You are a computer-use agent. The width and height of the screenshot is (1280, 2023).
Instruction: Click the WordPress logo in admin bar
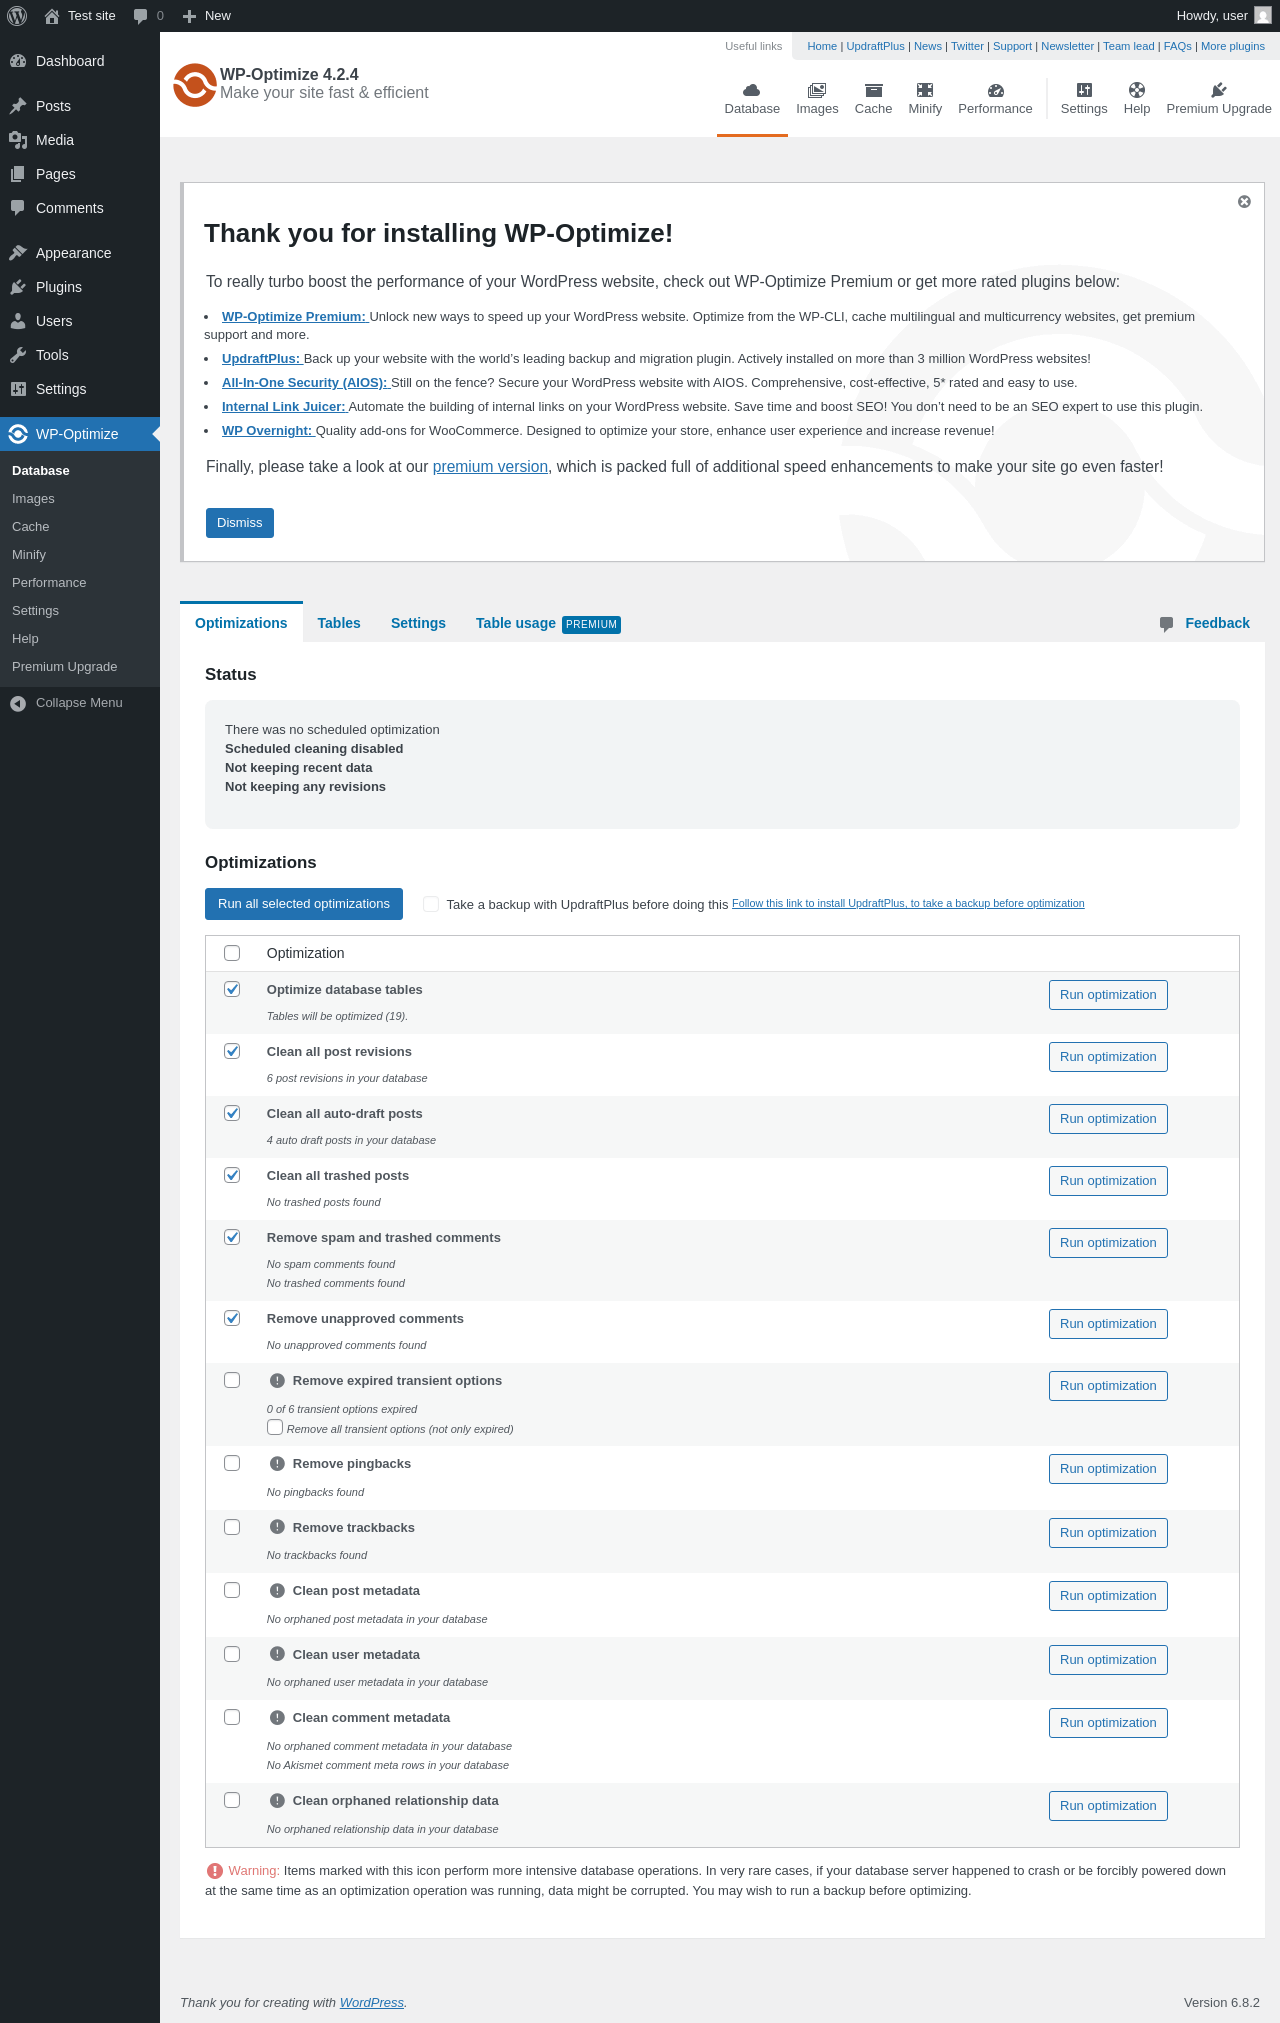(x=17, y=16)
